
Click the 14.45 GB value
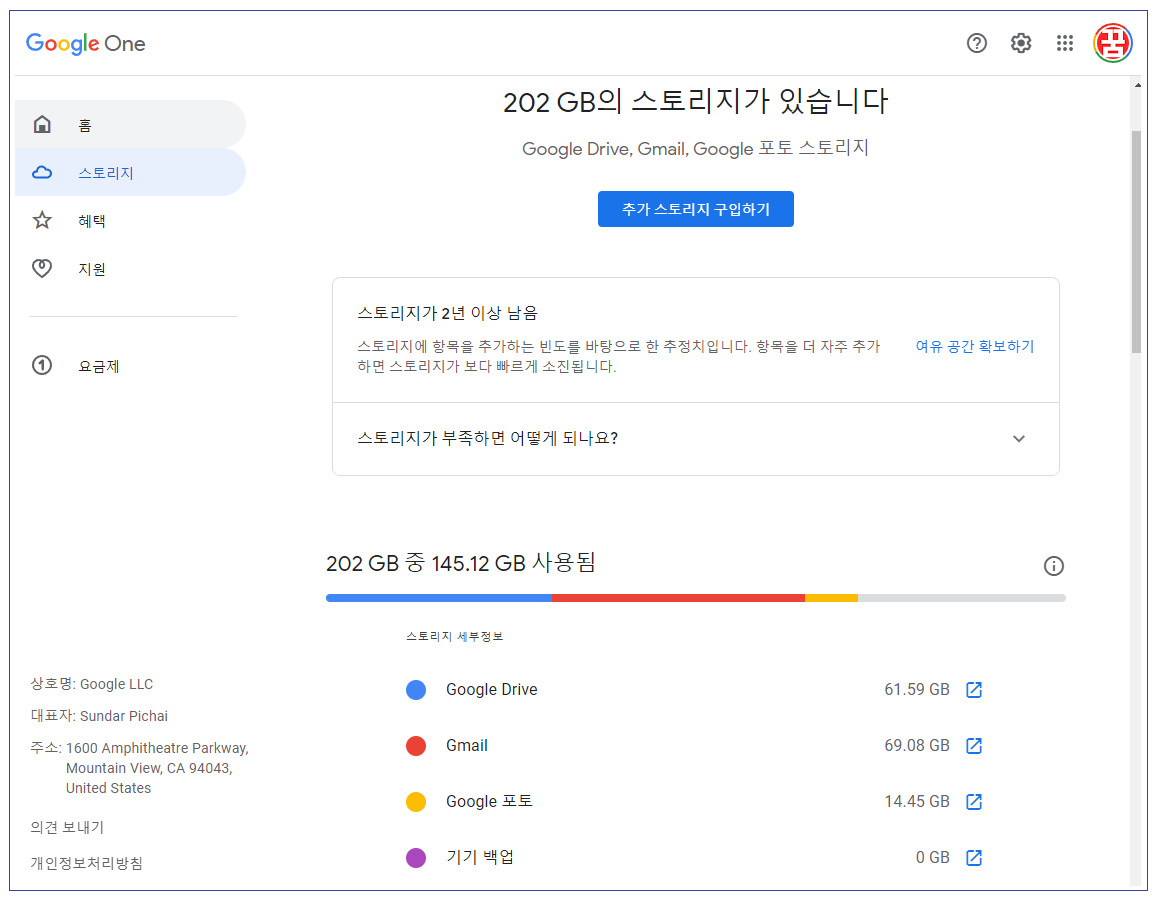click(916, 801)
